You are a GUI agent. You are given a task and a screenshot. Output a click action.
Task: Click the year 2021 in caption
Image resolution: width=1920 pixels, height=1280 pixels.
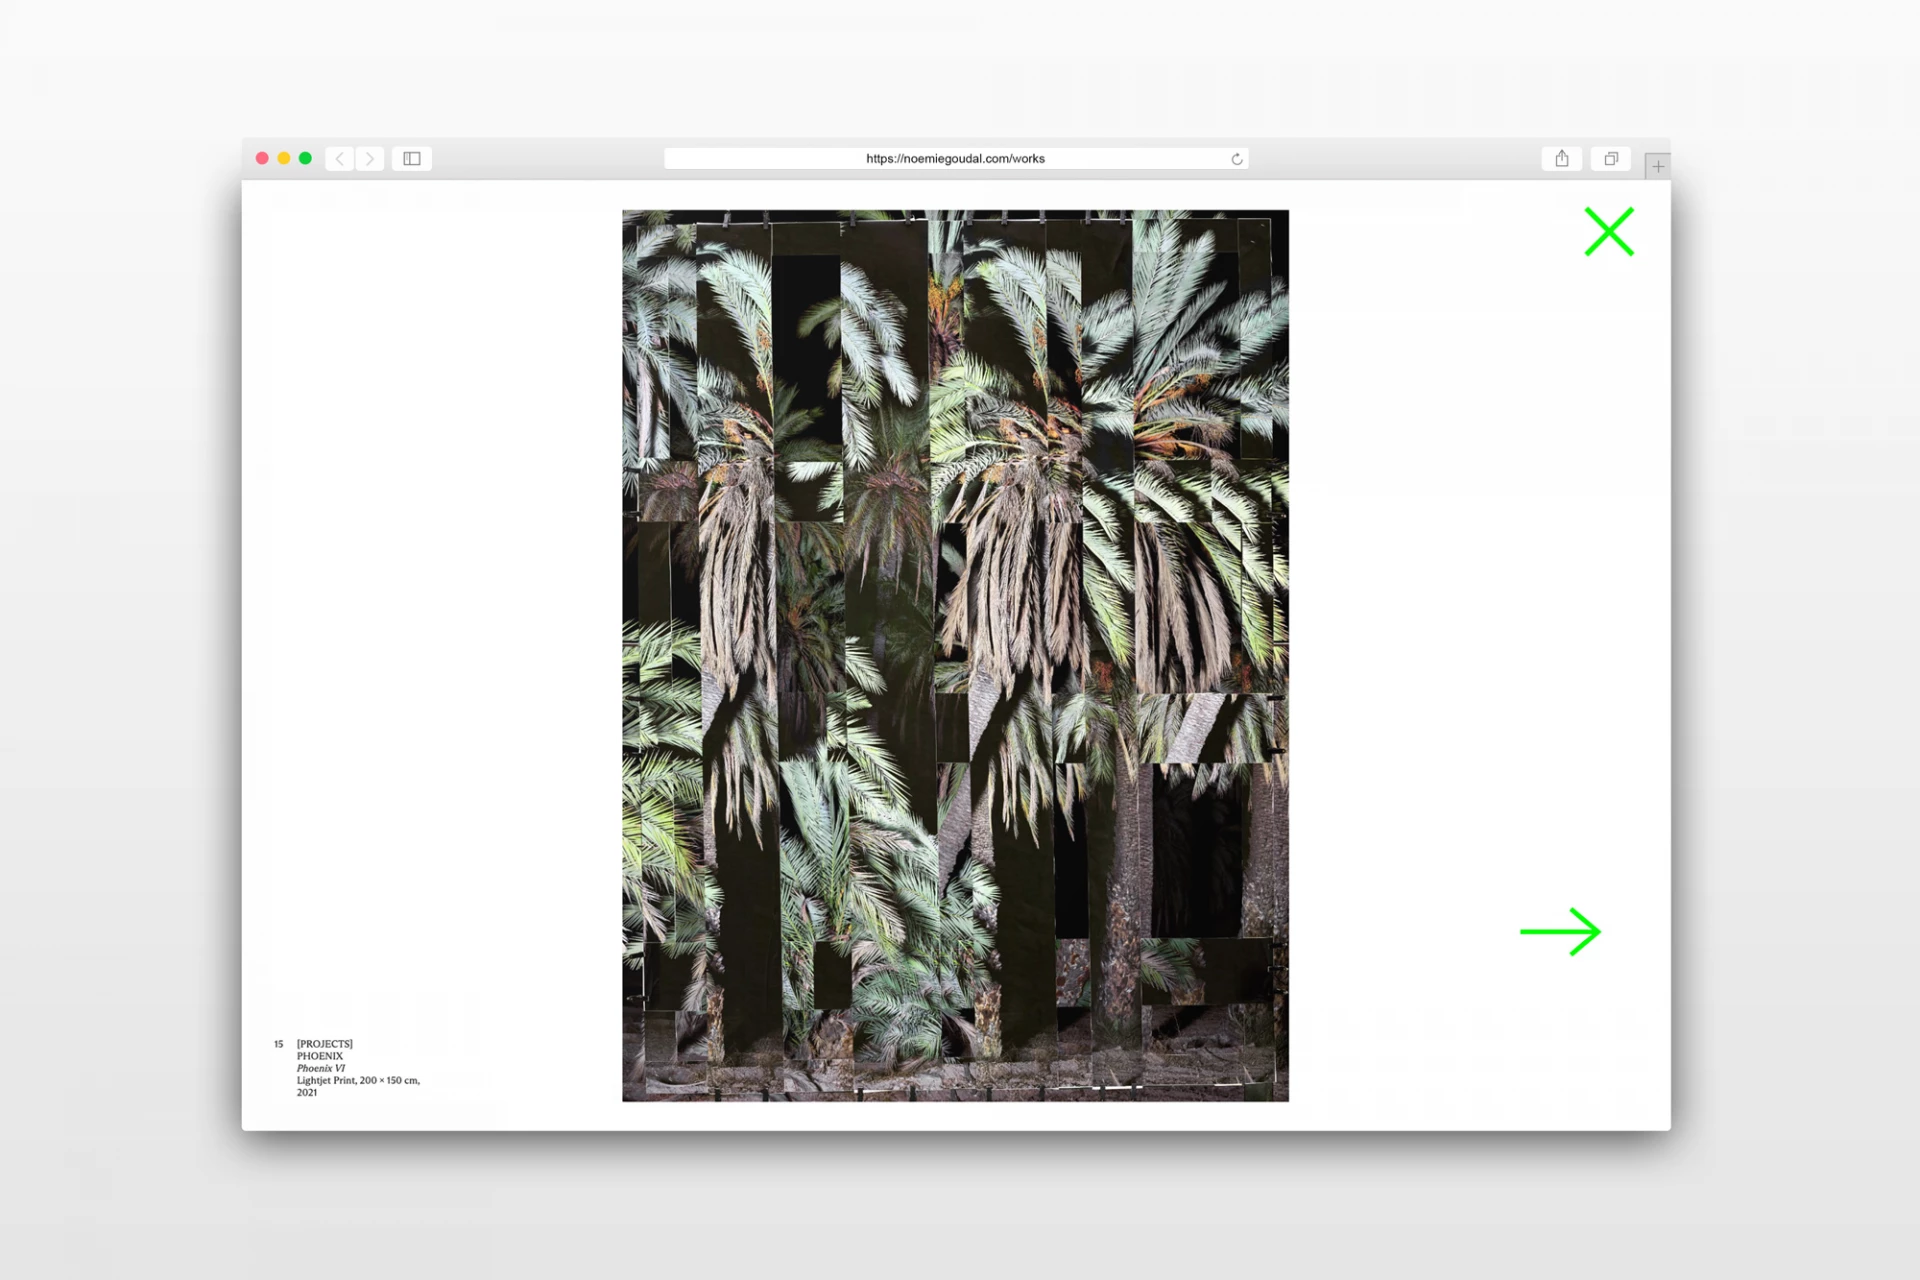[x=307, y=1092]
